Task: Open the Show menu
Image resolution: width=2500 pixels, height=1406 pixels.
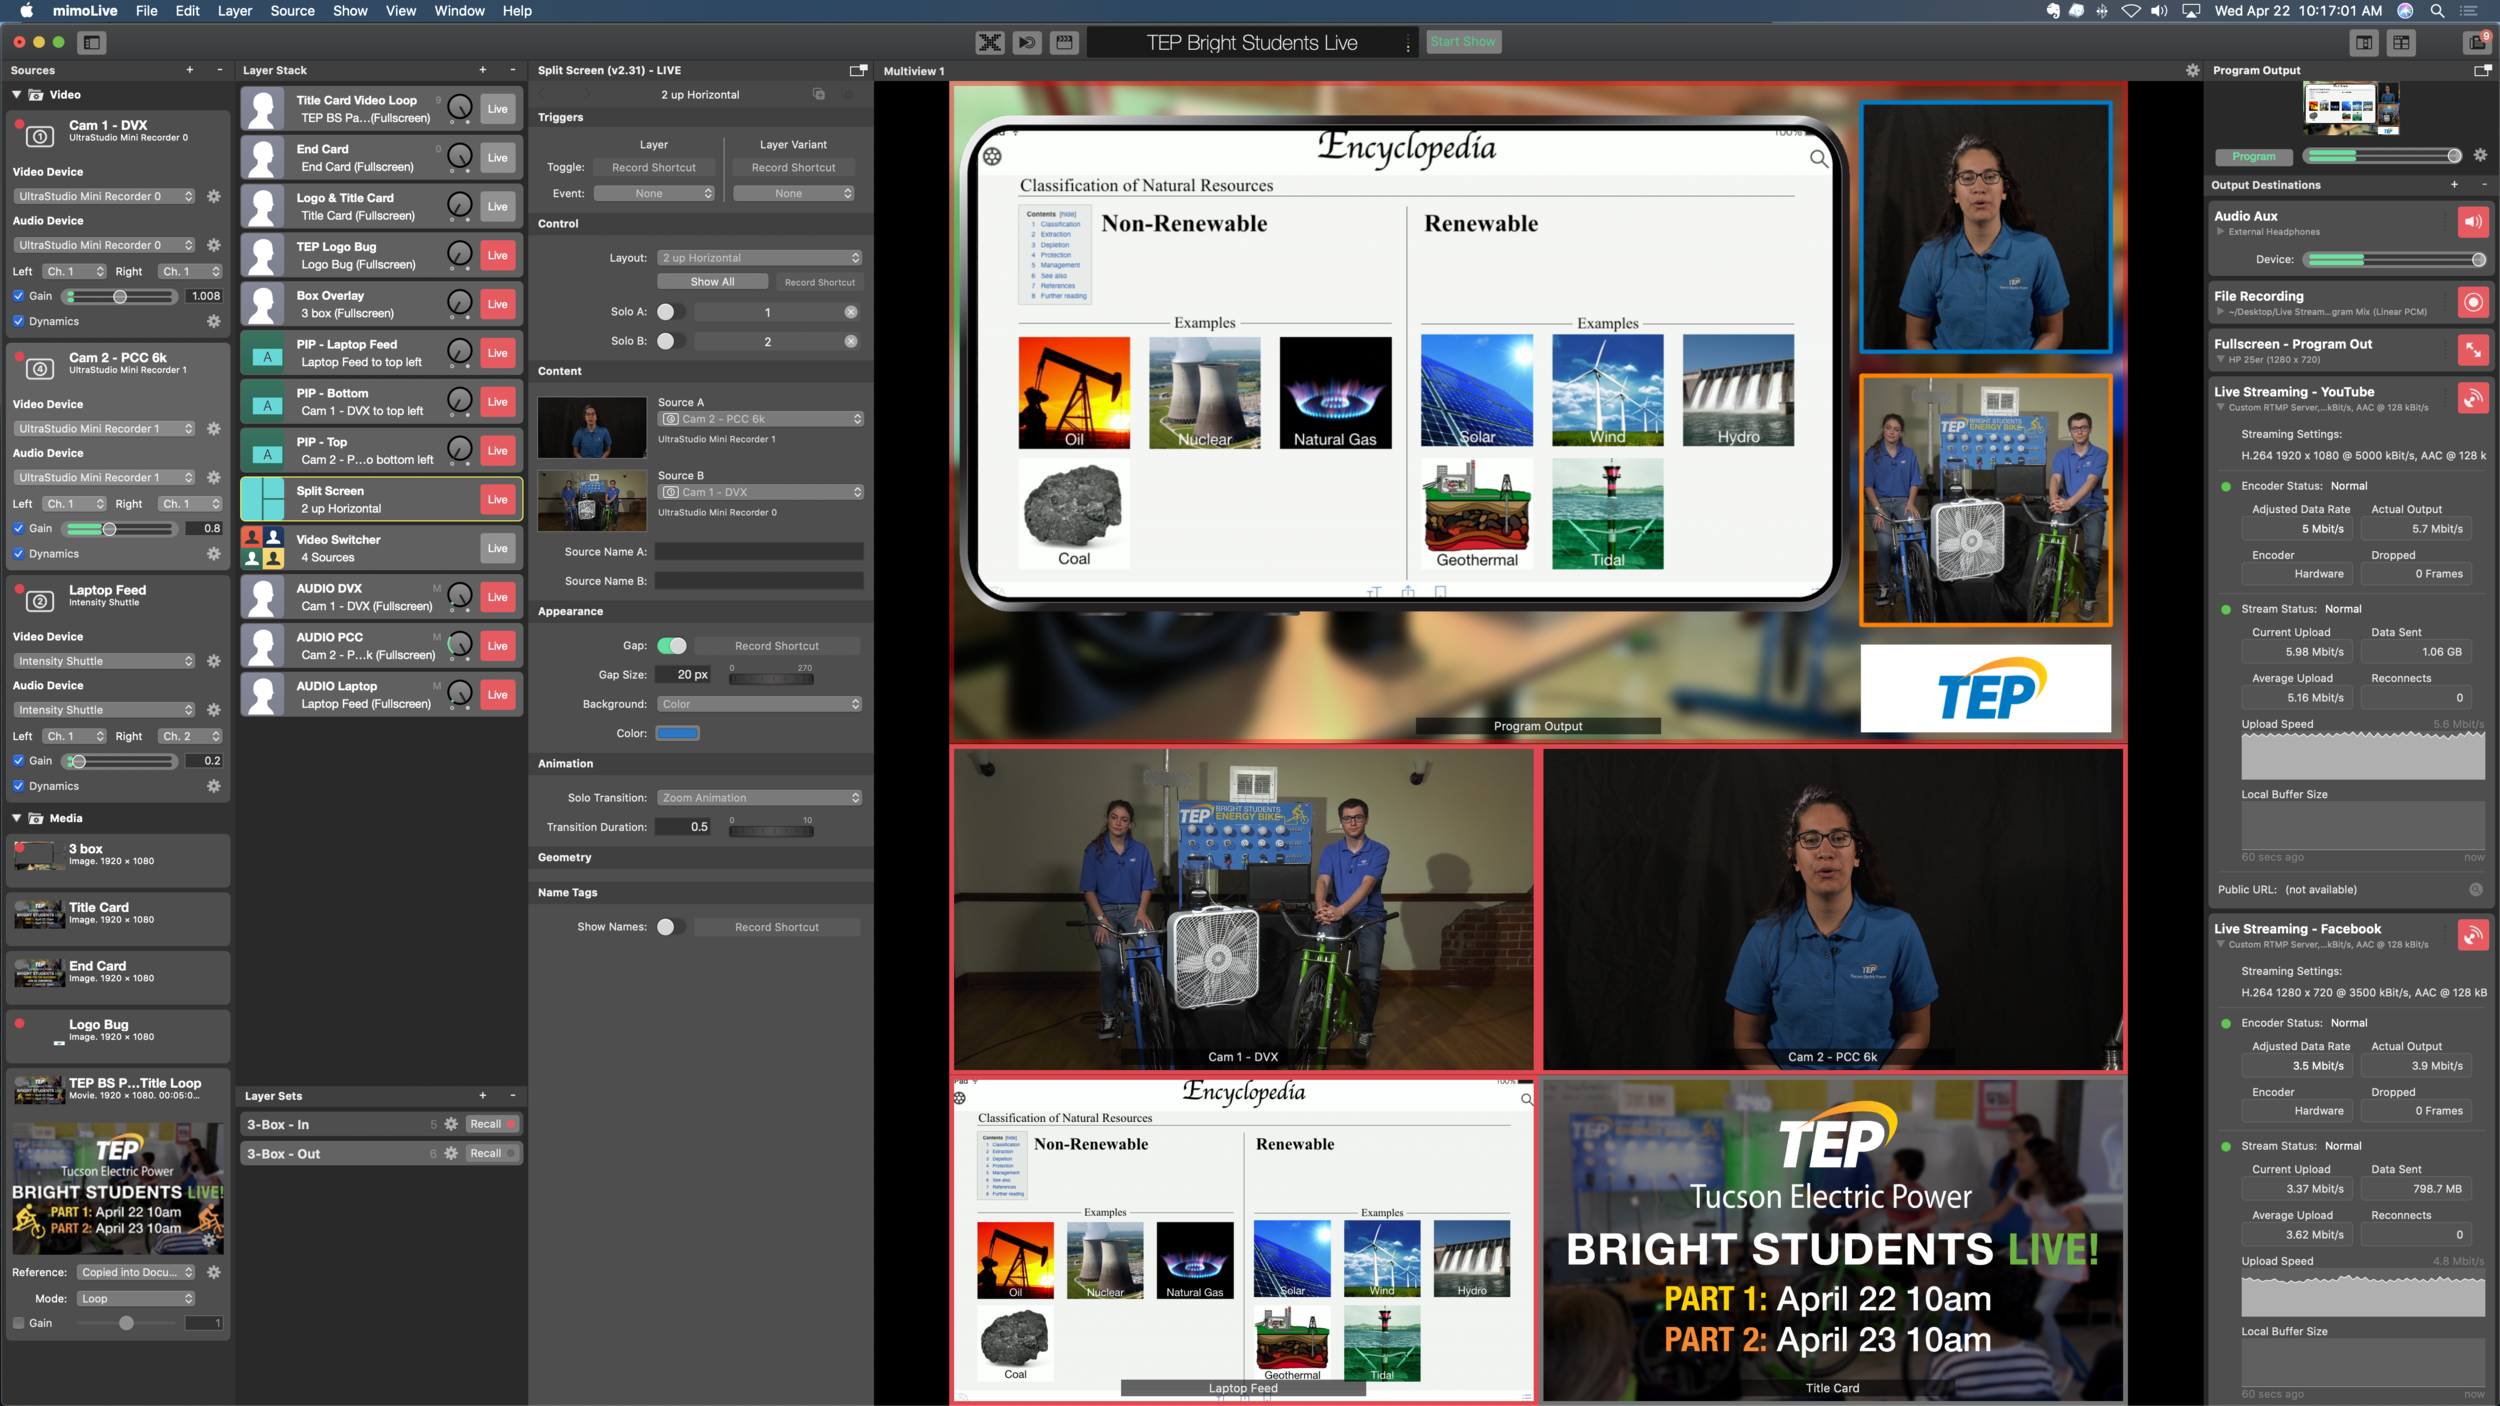Action: (x=350, y=11)
